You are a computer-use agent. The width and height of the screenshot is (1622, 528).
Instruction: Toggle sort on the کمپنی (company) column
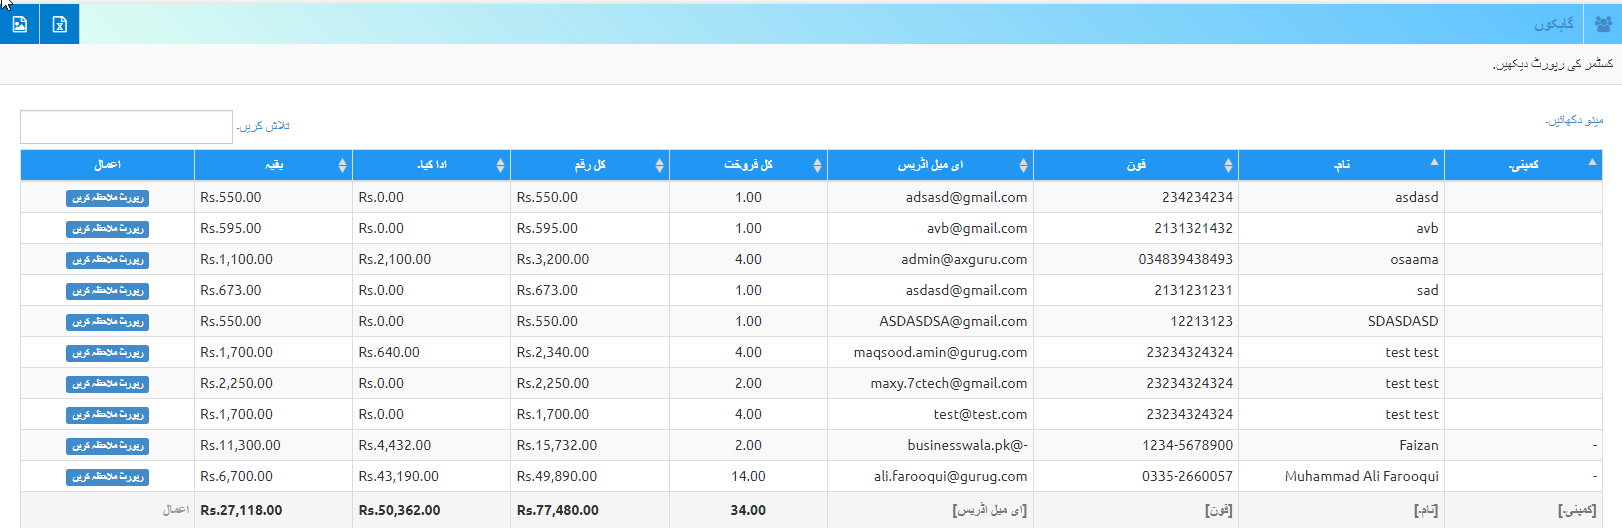[x=1592, y=162]
